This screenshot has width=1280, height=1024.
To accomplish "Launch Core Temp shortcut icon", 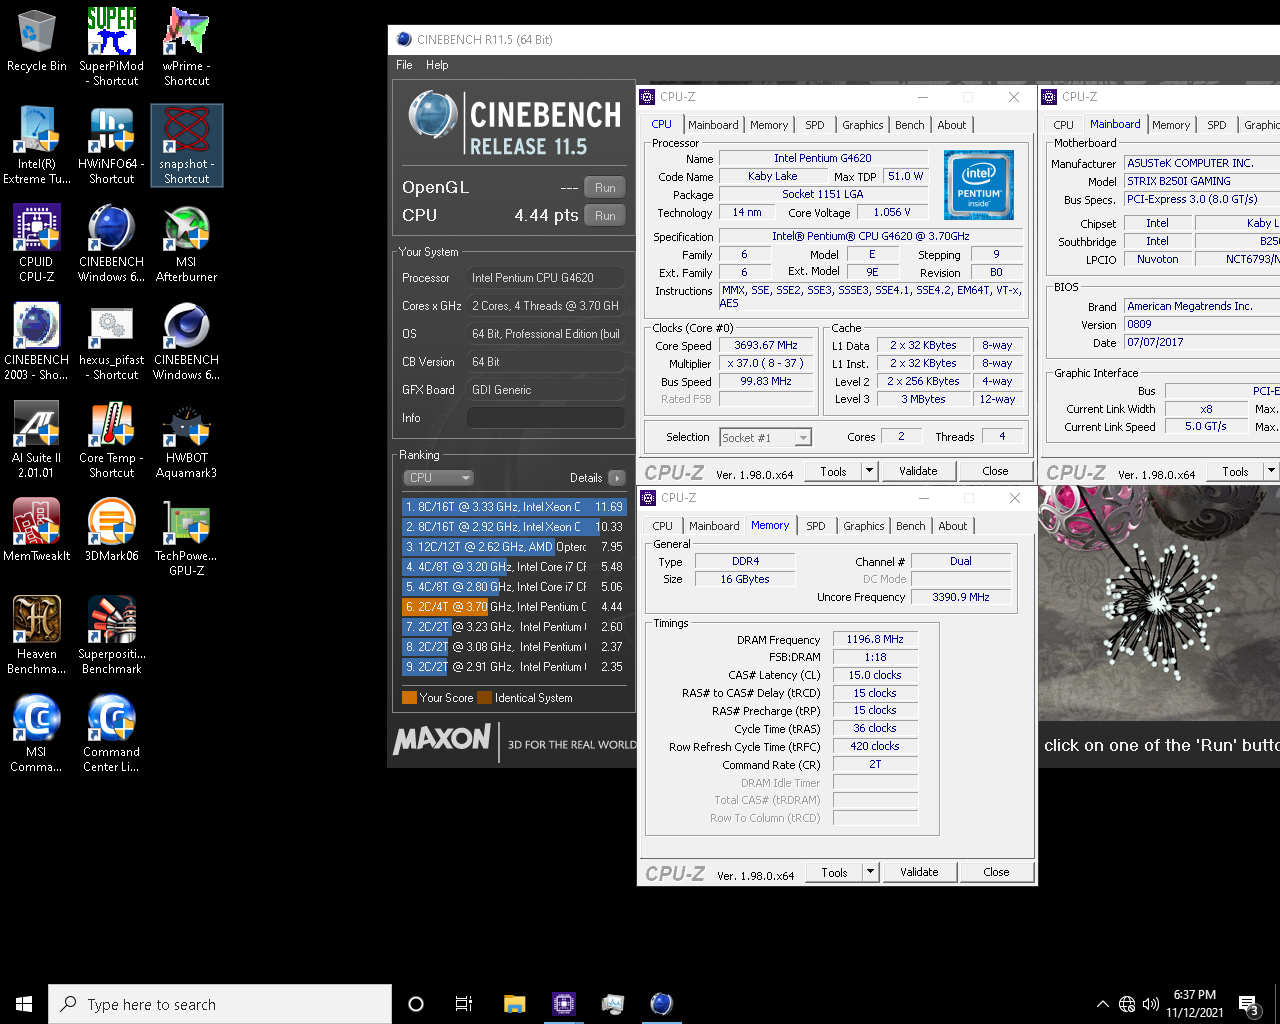I will click(112, 439).
